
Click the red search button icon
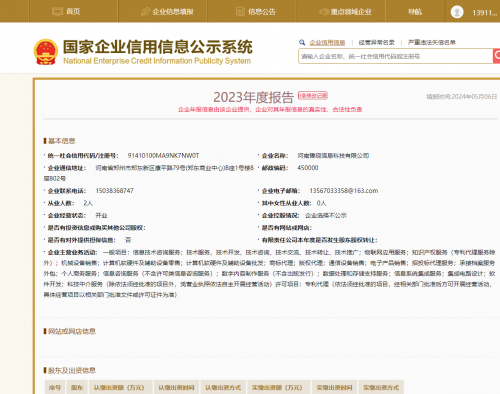coord(497,56)
